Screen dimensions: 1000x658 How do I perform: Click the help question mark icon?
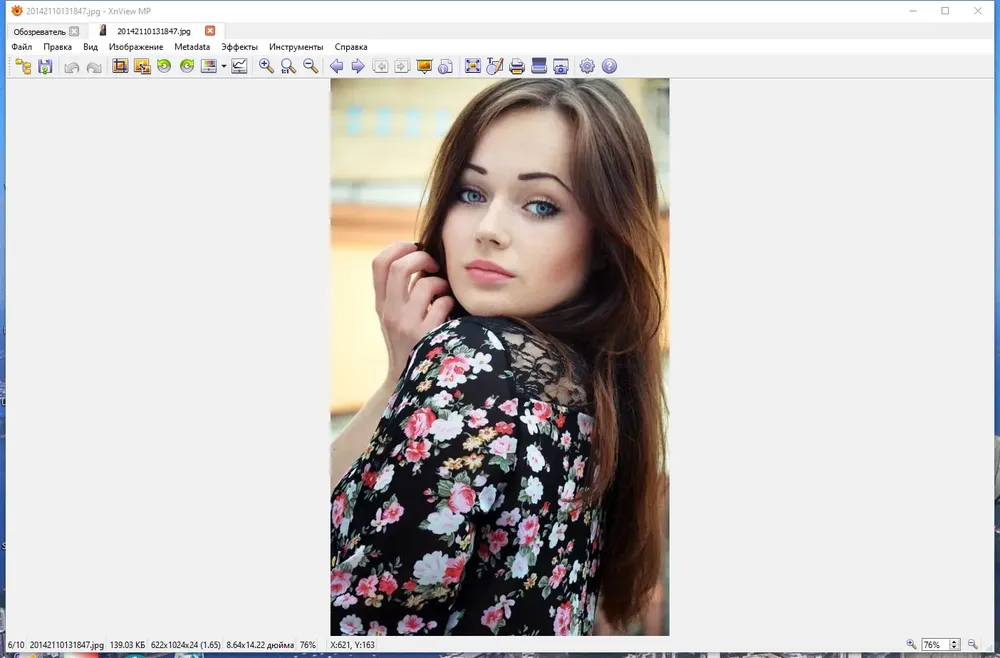tap(609, 66)
